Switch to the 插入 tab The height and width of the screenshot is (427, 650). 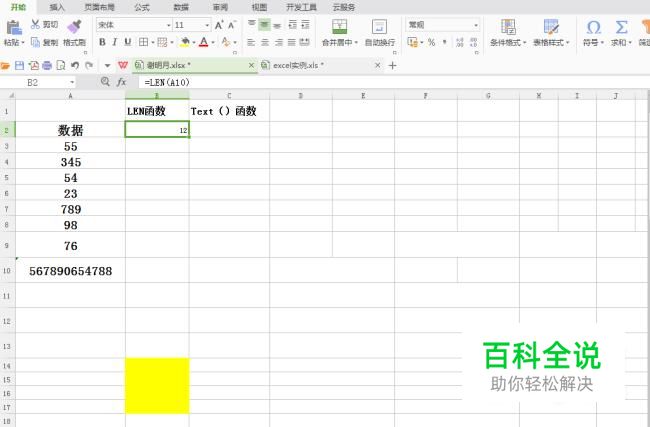coord(57,7)
